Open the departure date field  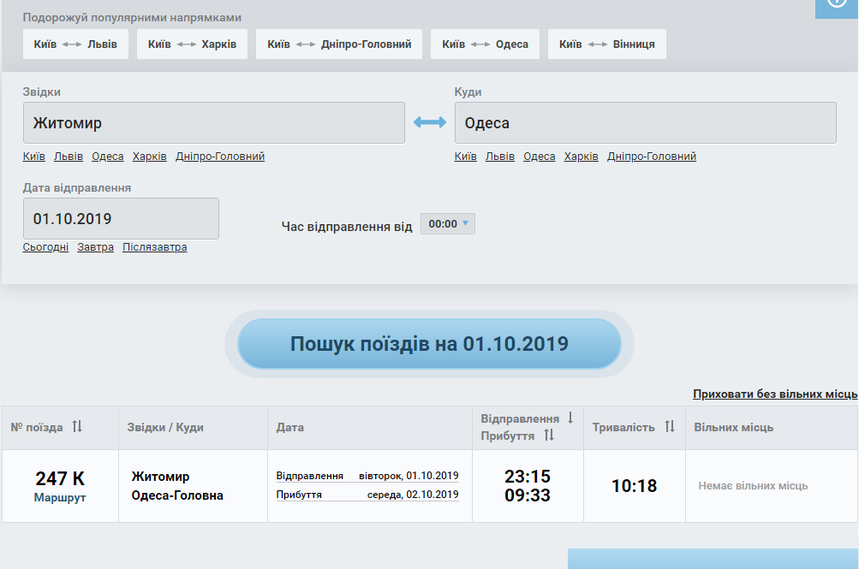(x=120, y=218)
